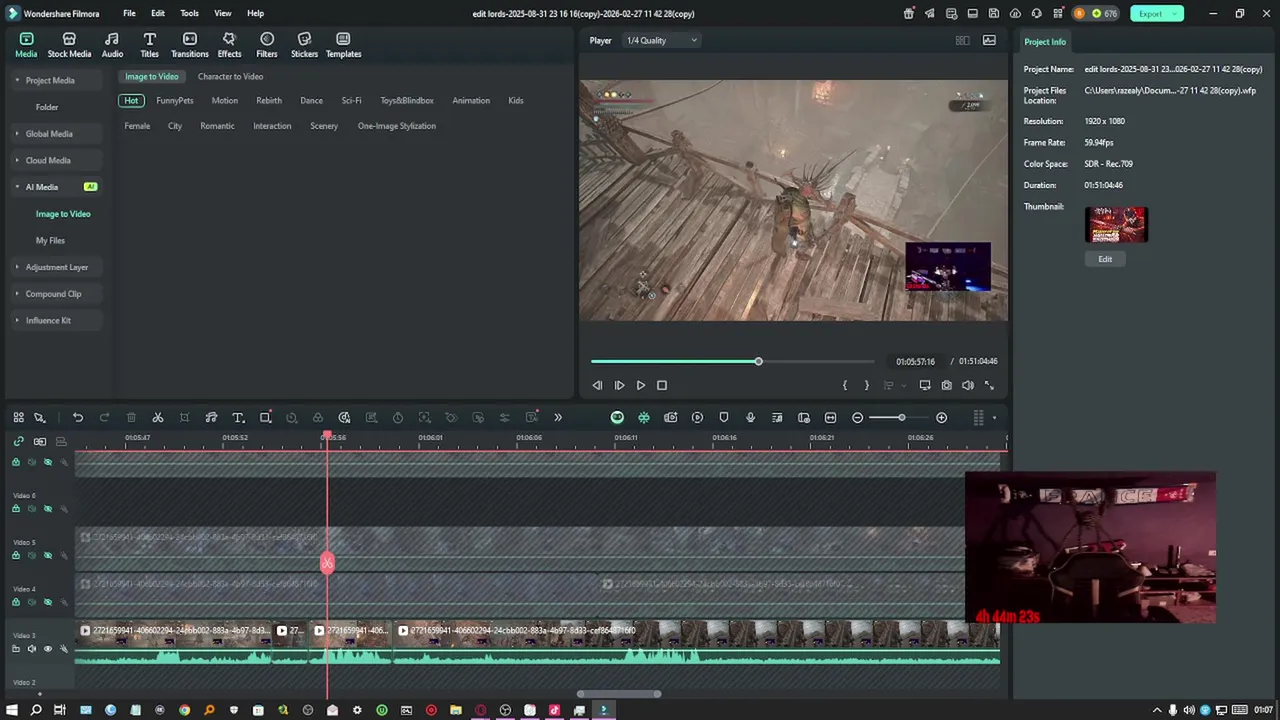Take a snapshot of the preview frame
Image resolution: width=1280 pixels, height=720 pixels.
946,385
